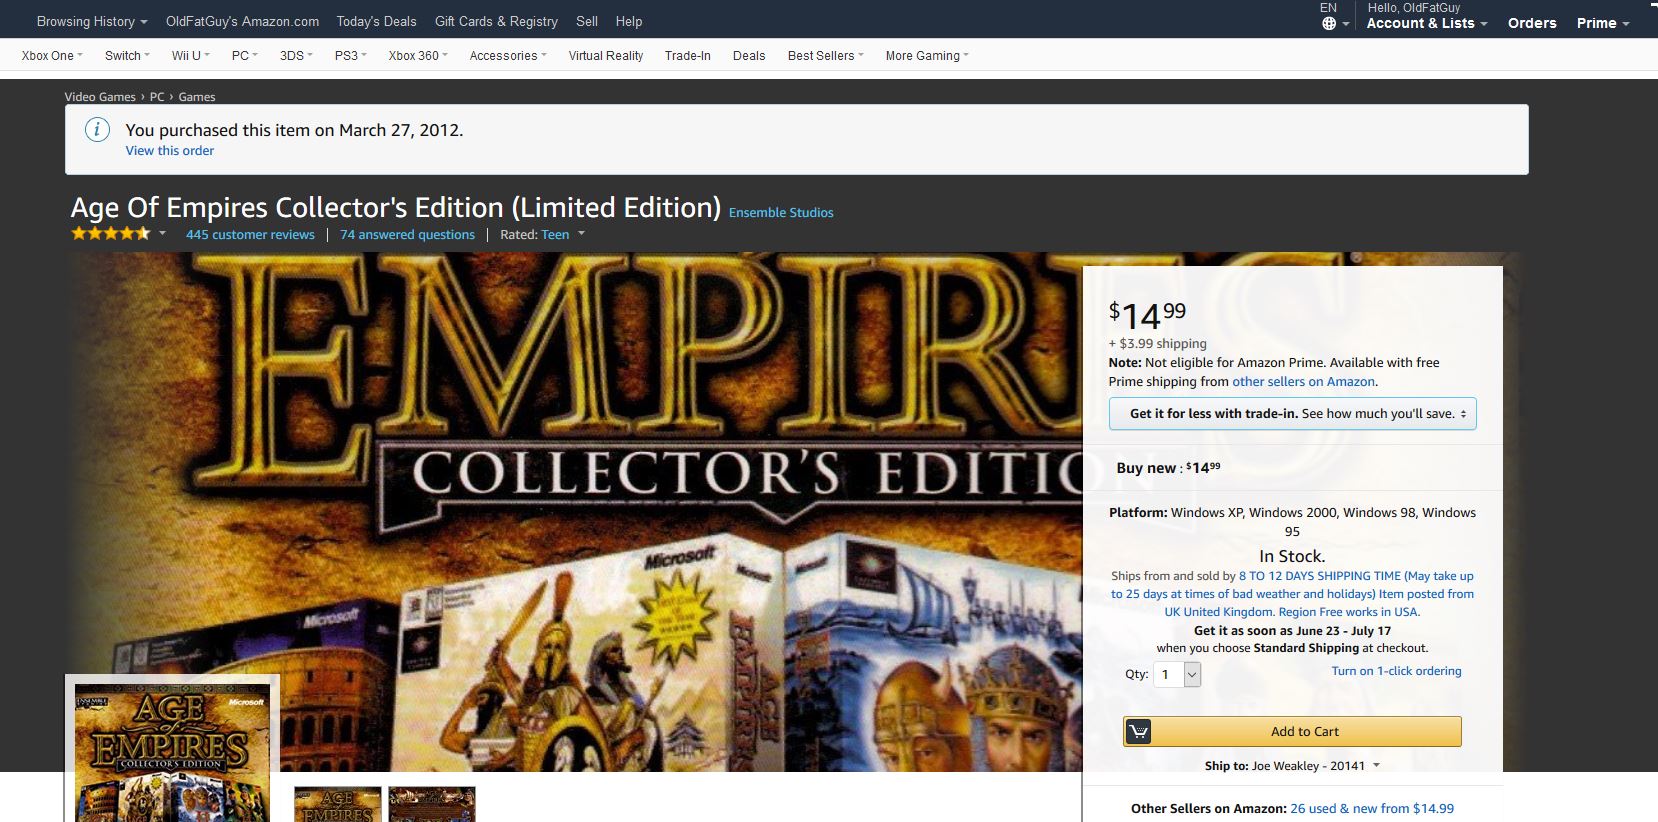The image size is (1658, 822).
Task: Click the Ensemble Studios link
Action: tap(781, 213)
